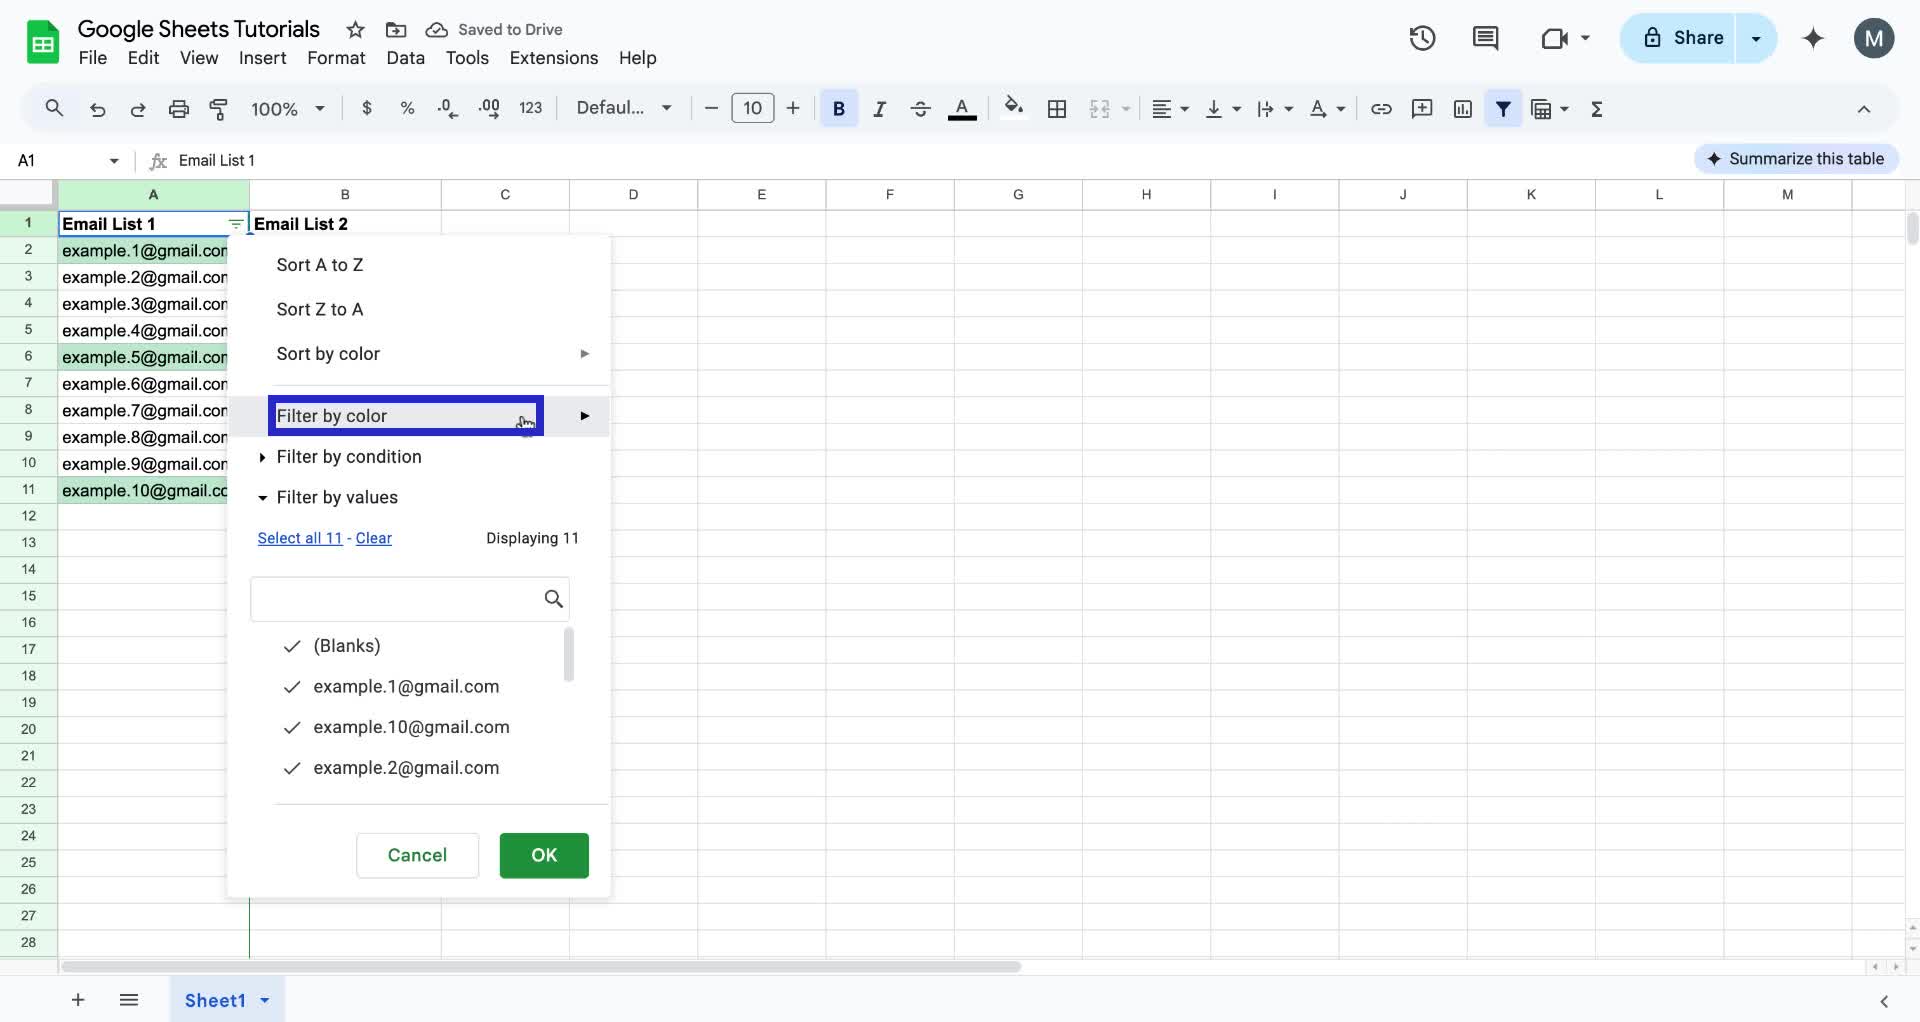Open the font family dropdown
Image resolution: width=1920 pixels, height=1022 pixels.
tap(622, 107)
